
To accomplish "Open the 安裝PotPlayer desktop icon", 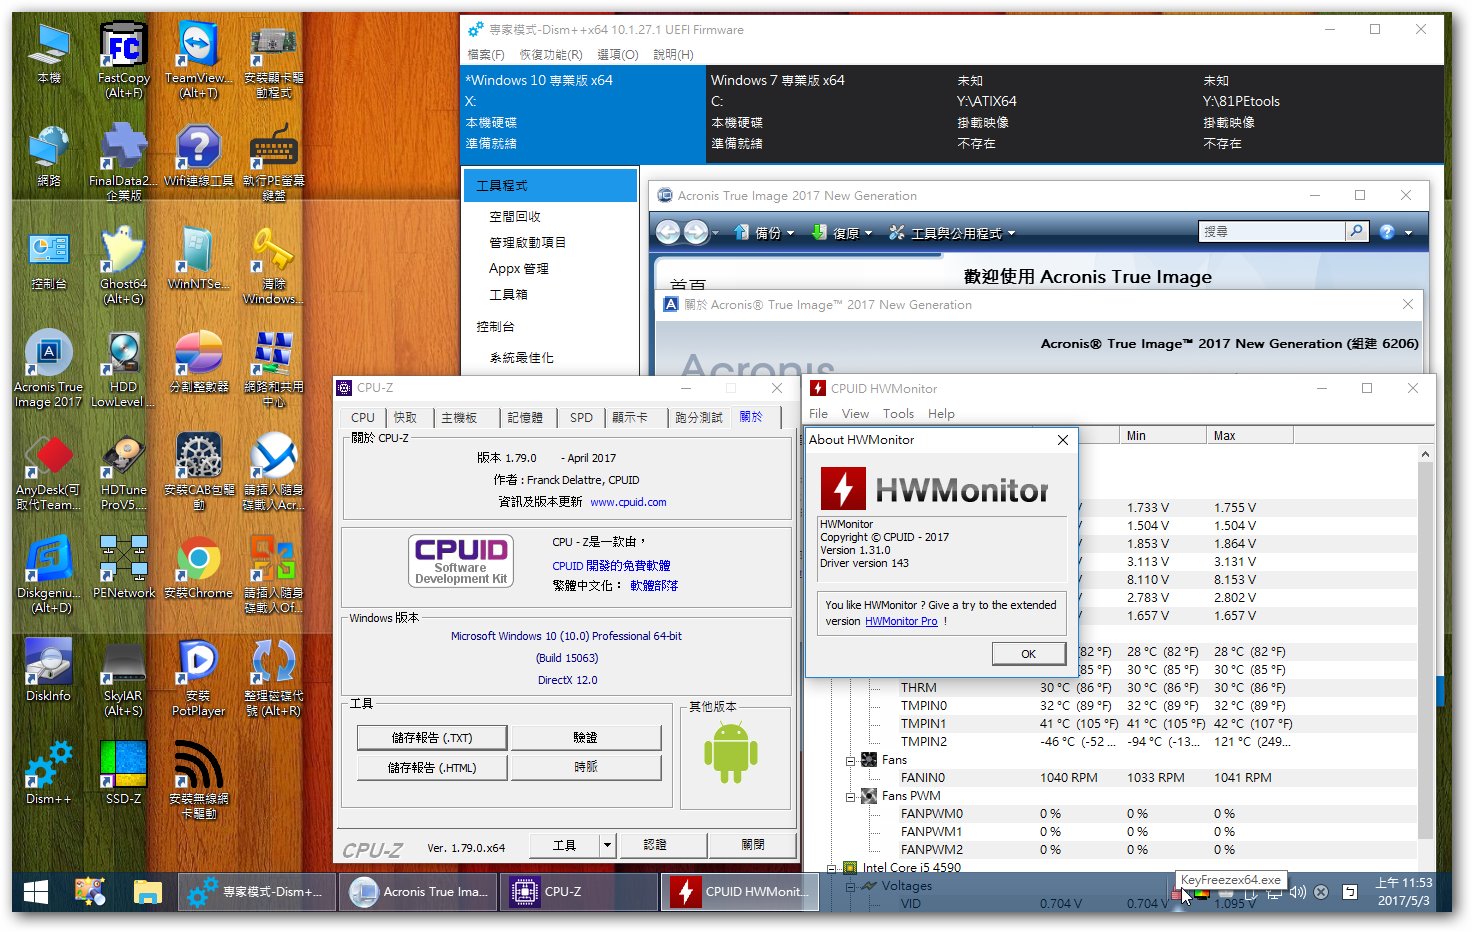I will coord(198,678).
